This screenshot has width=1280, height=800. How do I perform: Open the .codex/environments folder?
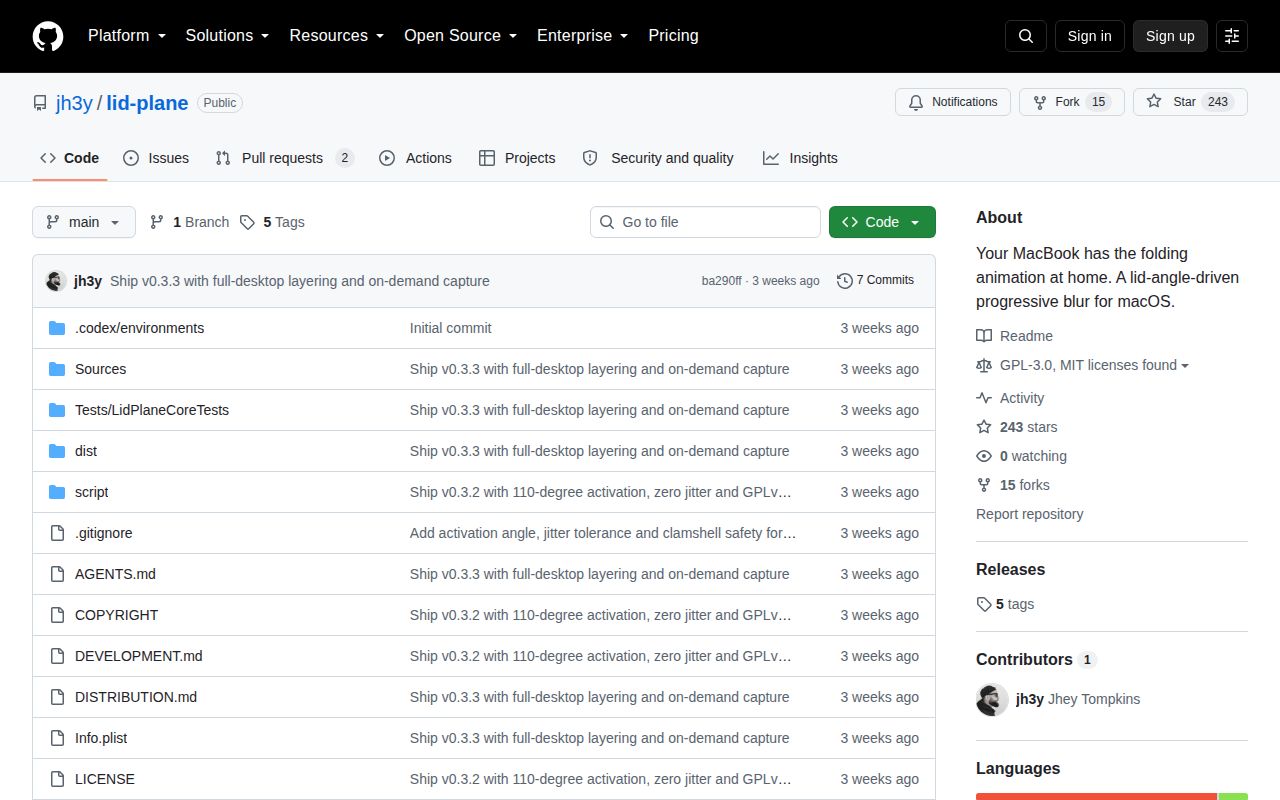[x=139, y=328]
